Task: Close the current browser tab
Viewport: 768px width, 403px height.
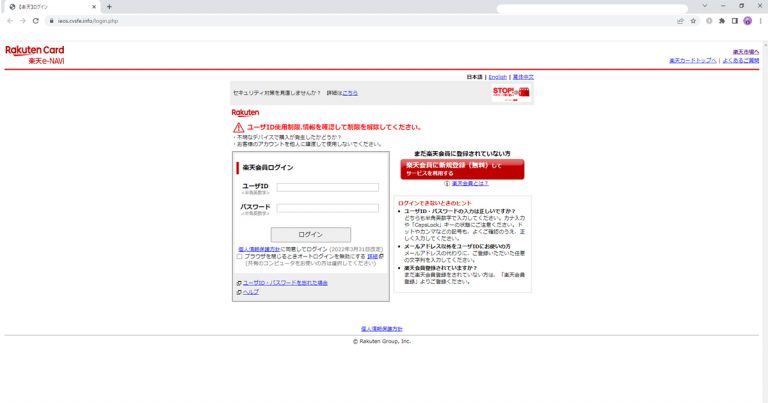Action: [x=94, y=7]
